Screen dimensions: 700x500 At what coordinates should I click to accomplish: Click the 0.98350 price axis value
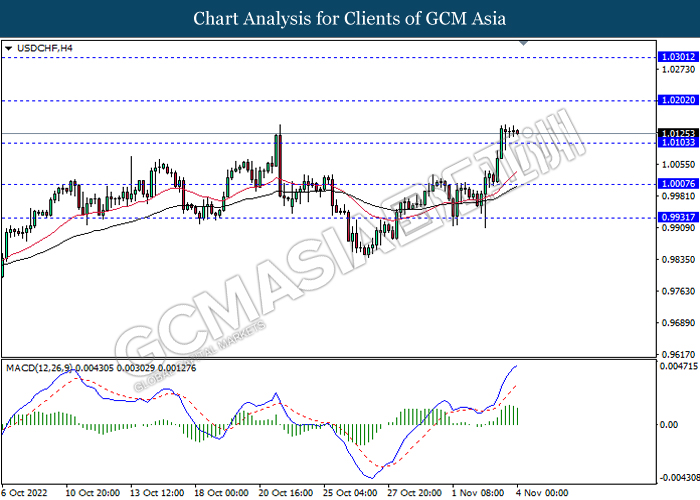[x=678, y=259]
